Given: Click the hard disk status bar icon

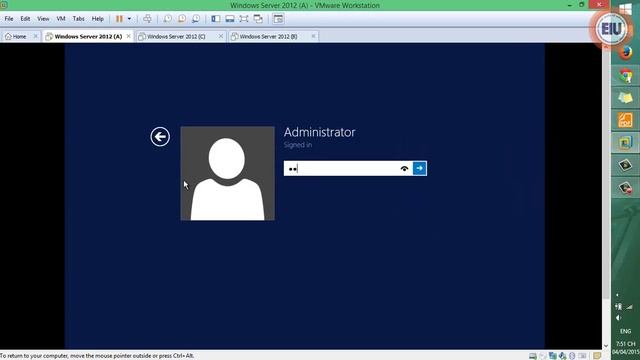Looking at the screenshot, I should 533,356.
